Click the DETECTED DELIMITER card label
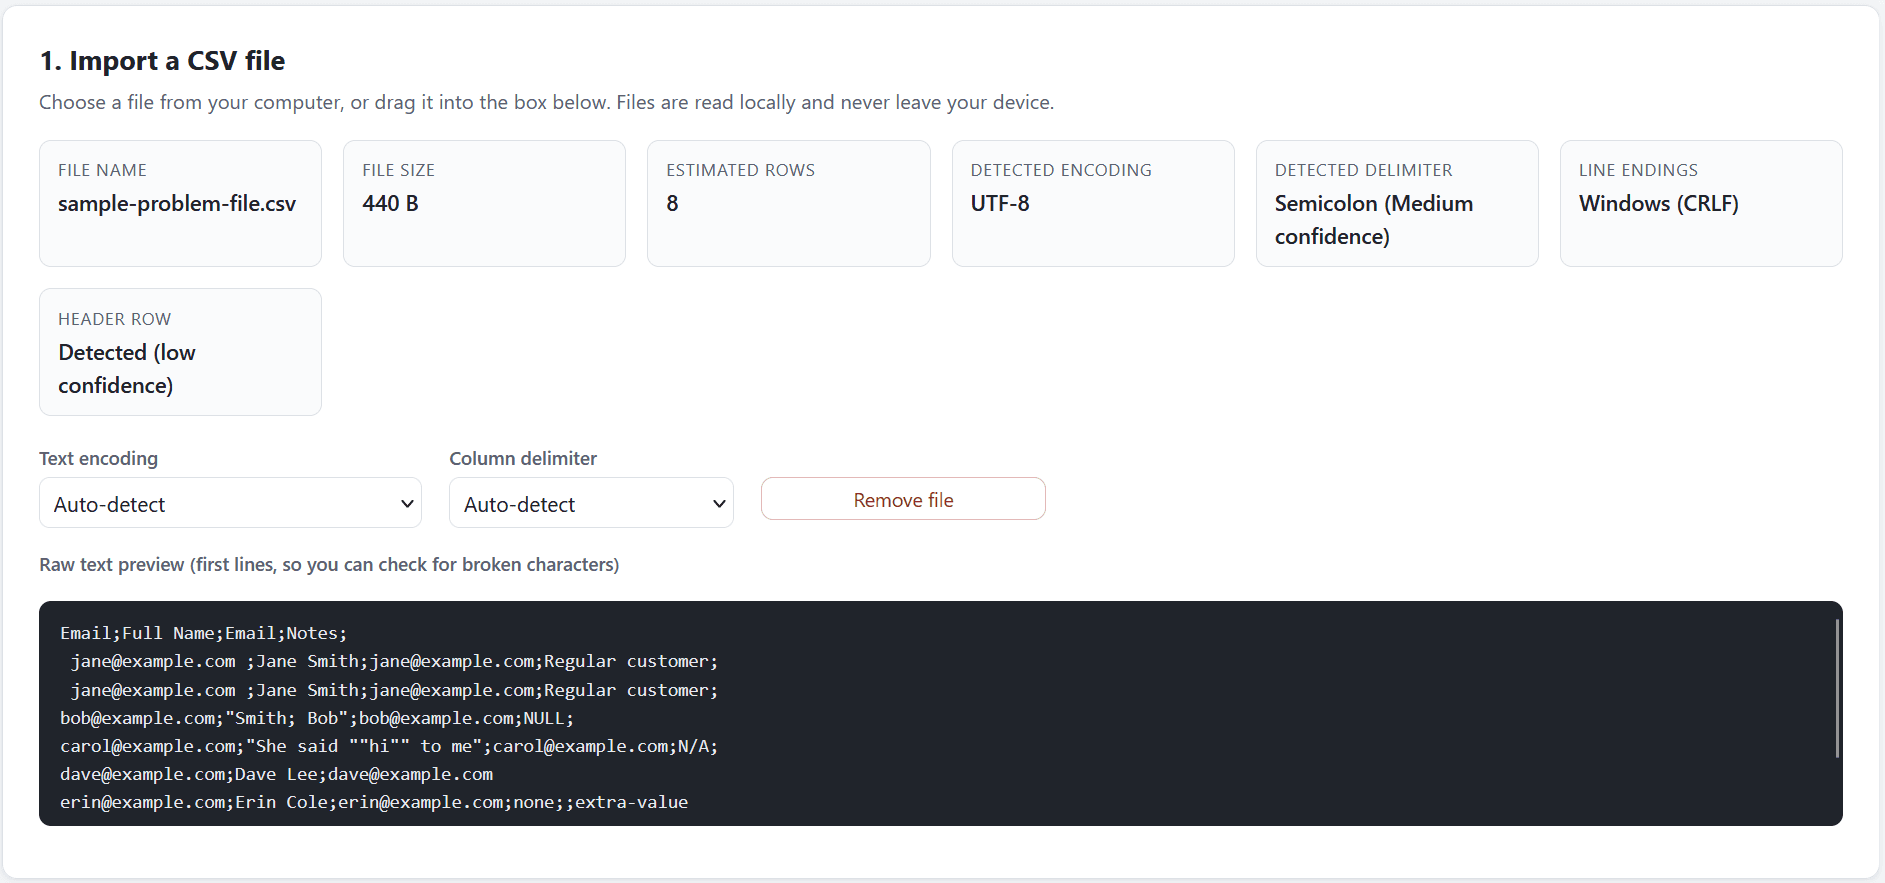This screenshot has height=883, width=1885. (1363, 170)
